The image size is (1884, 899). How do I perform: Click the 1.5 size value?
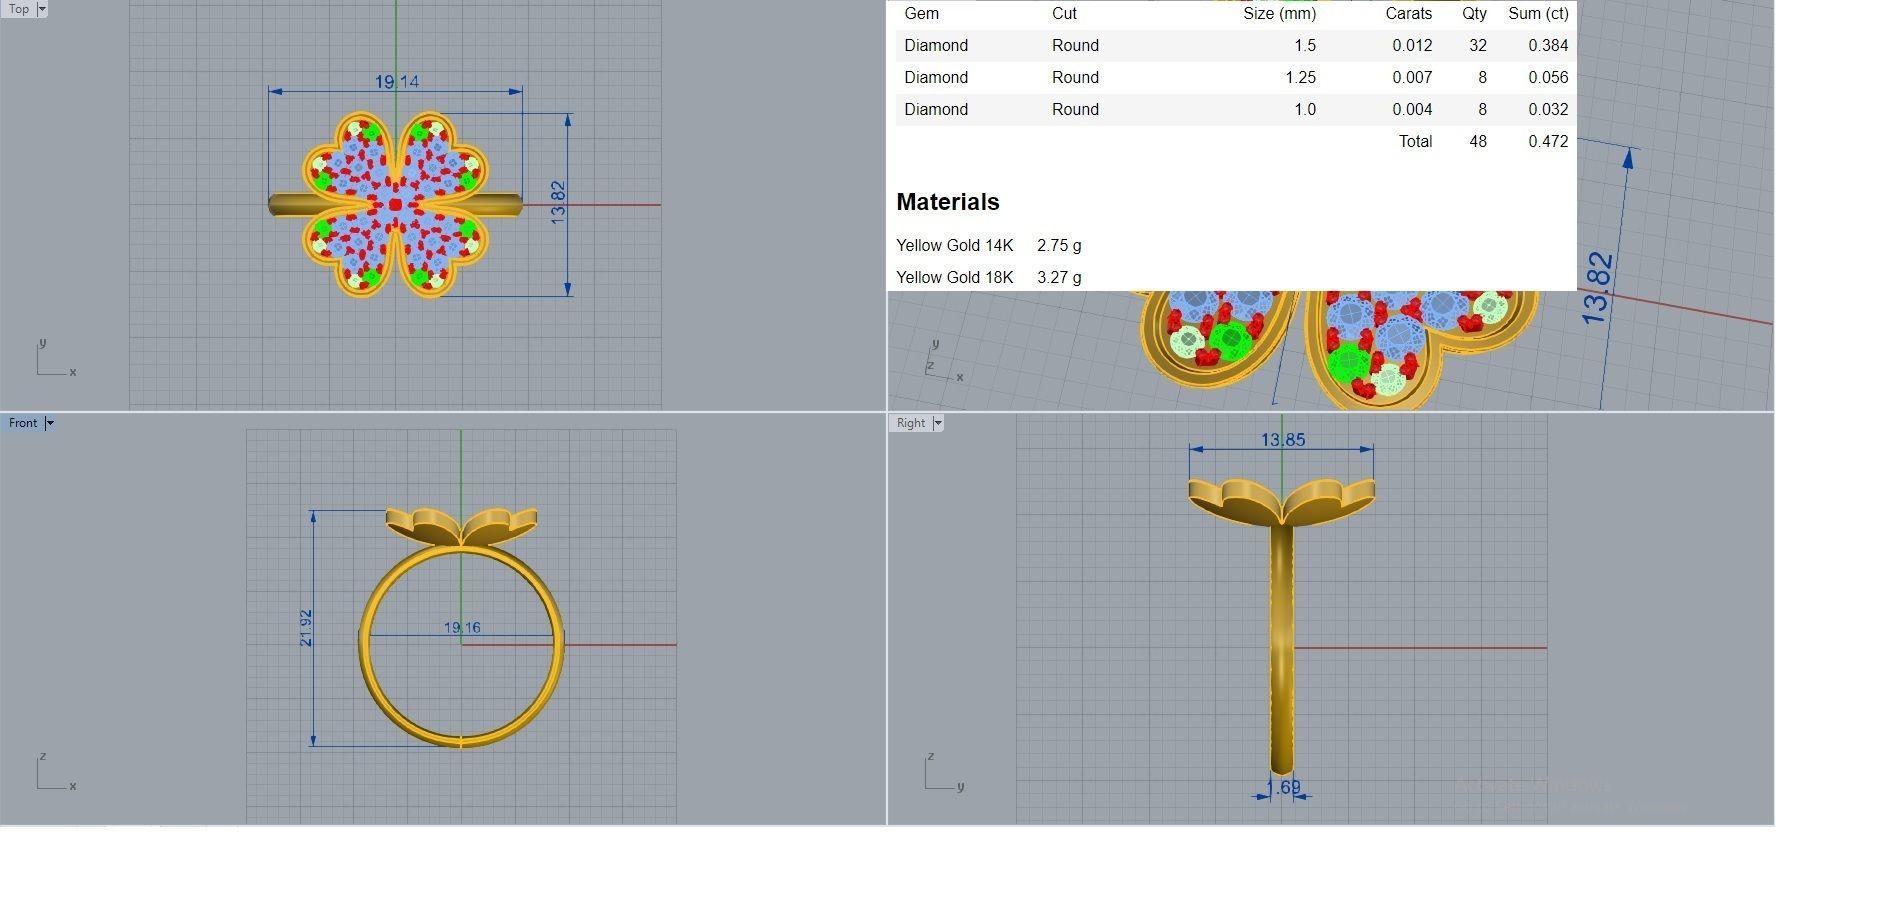(1305, 46)
